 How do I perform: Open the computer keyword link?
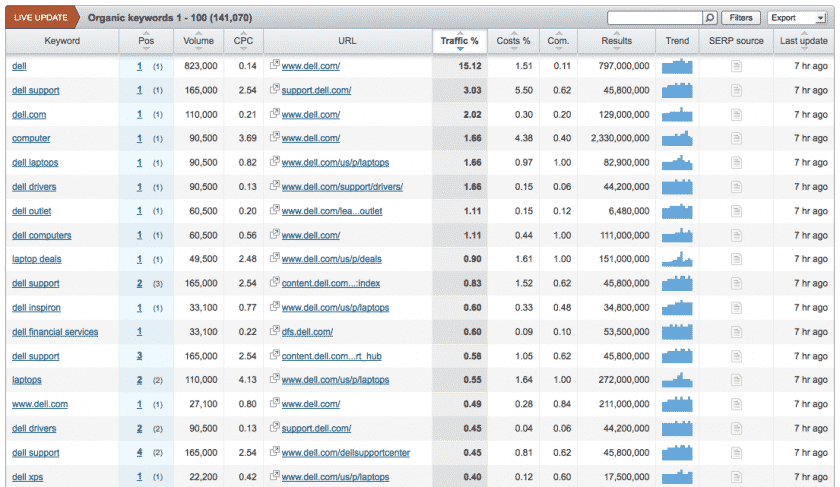(x=31, y=138)
